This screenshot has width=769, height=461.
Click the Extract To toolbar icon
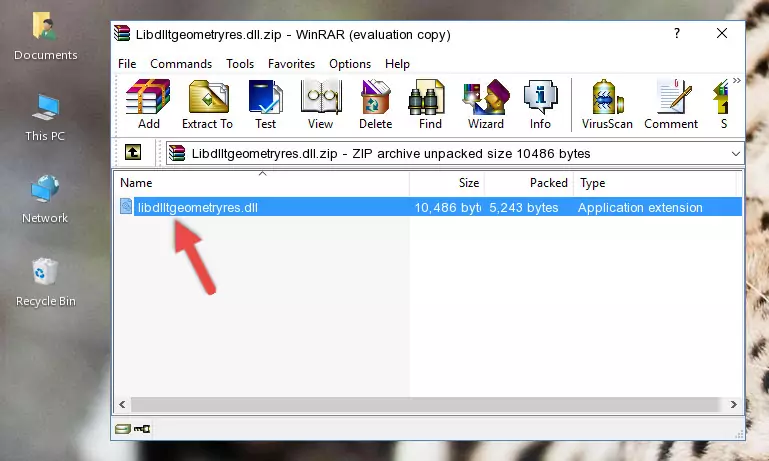click(x=207, y=104)
